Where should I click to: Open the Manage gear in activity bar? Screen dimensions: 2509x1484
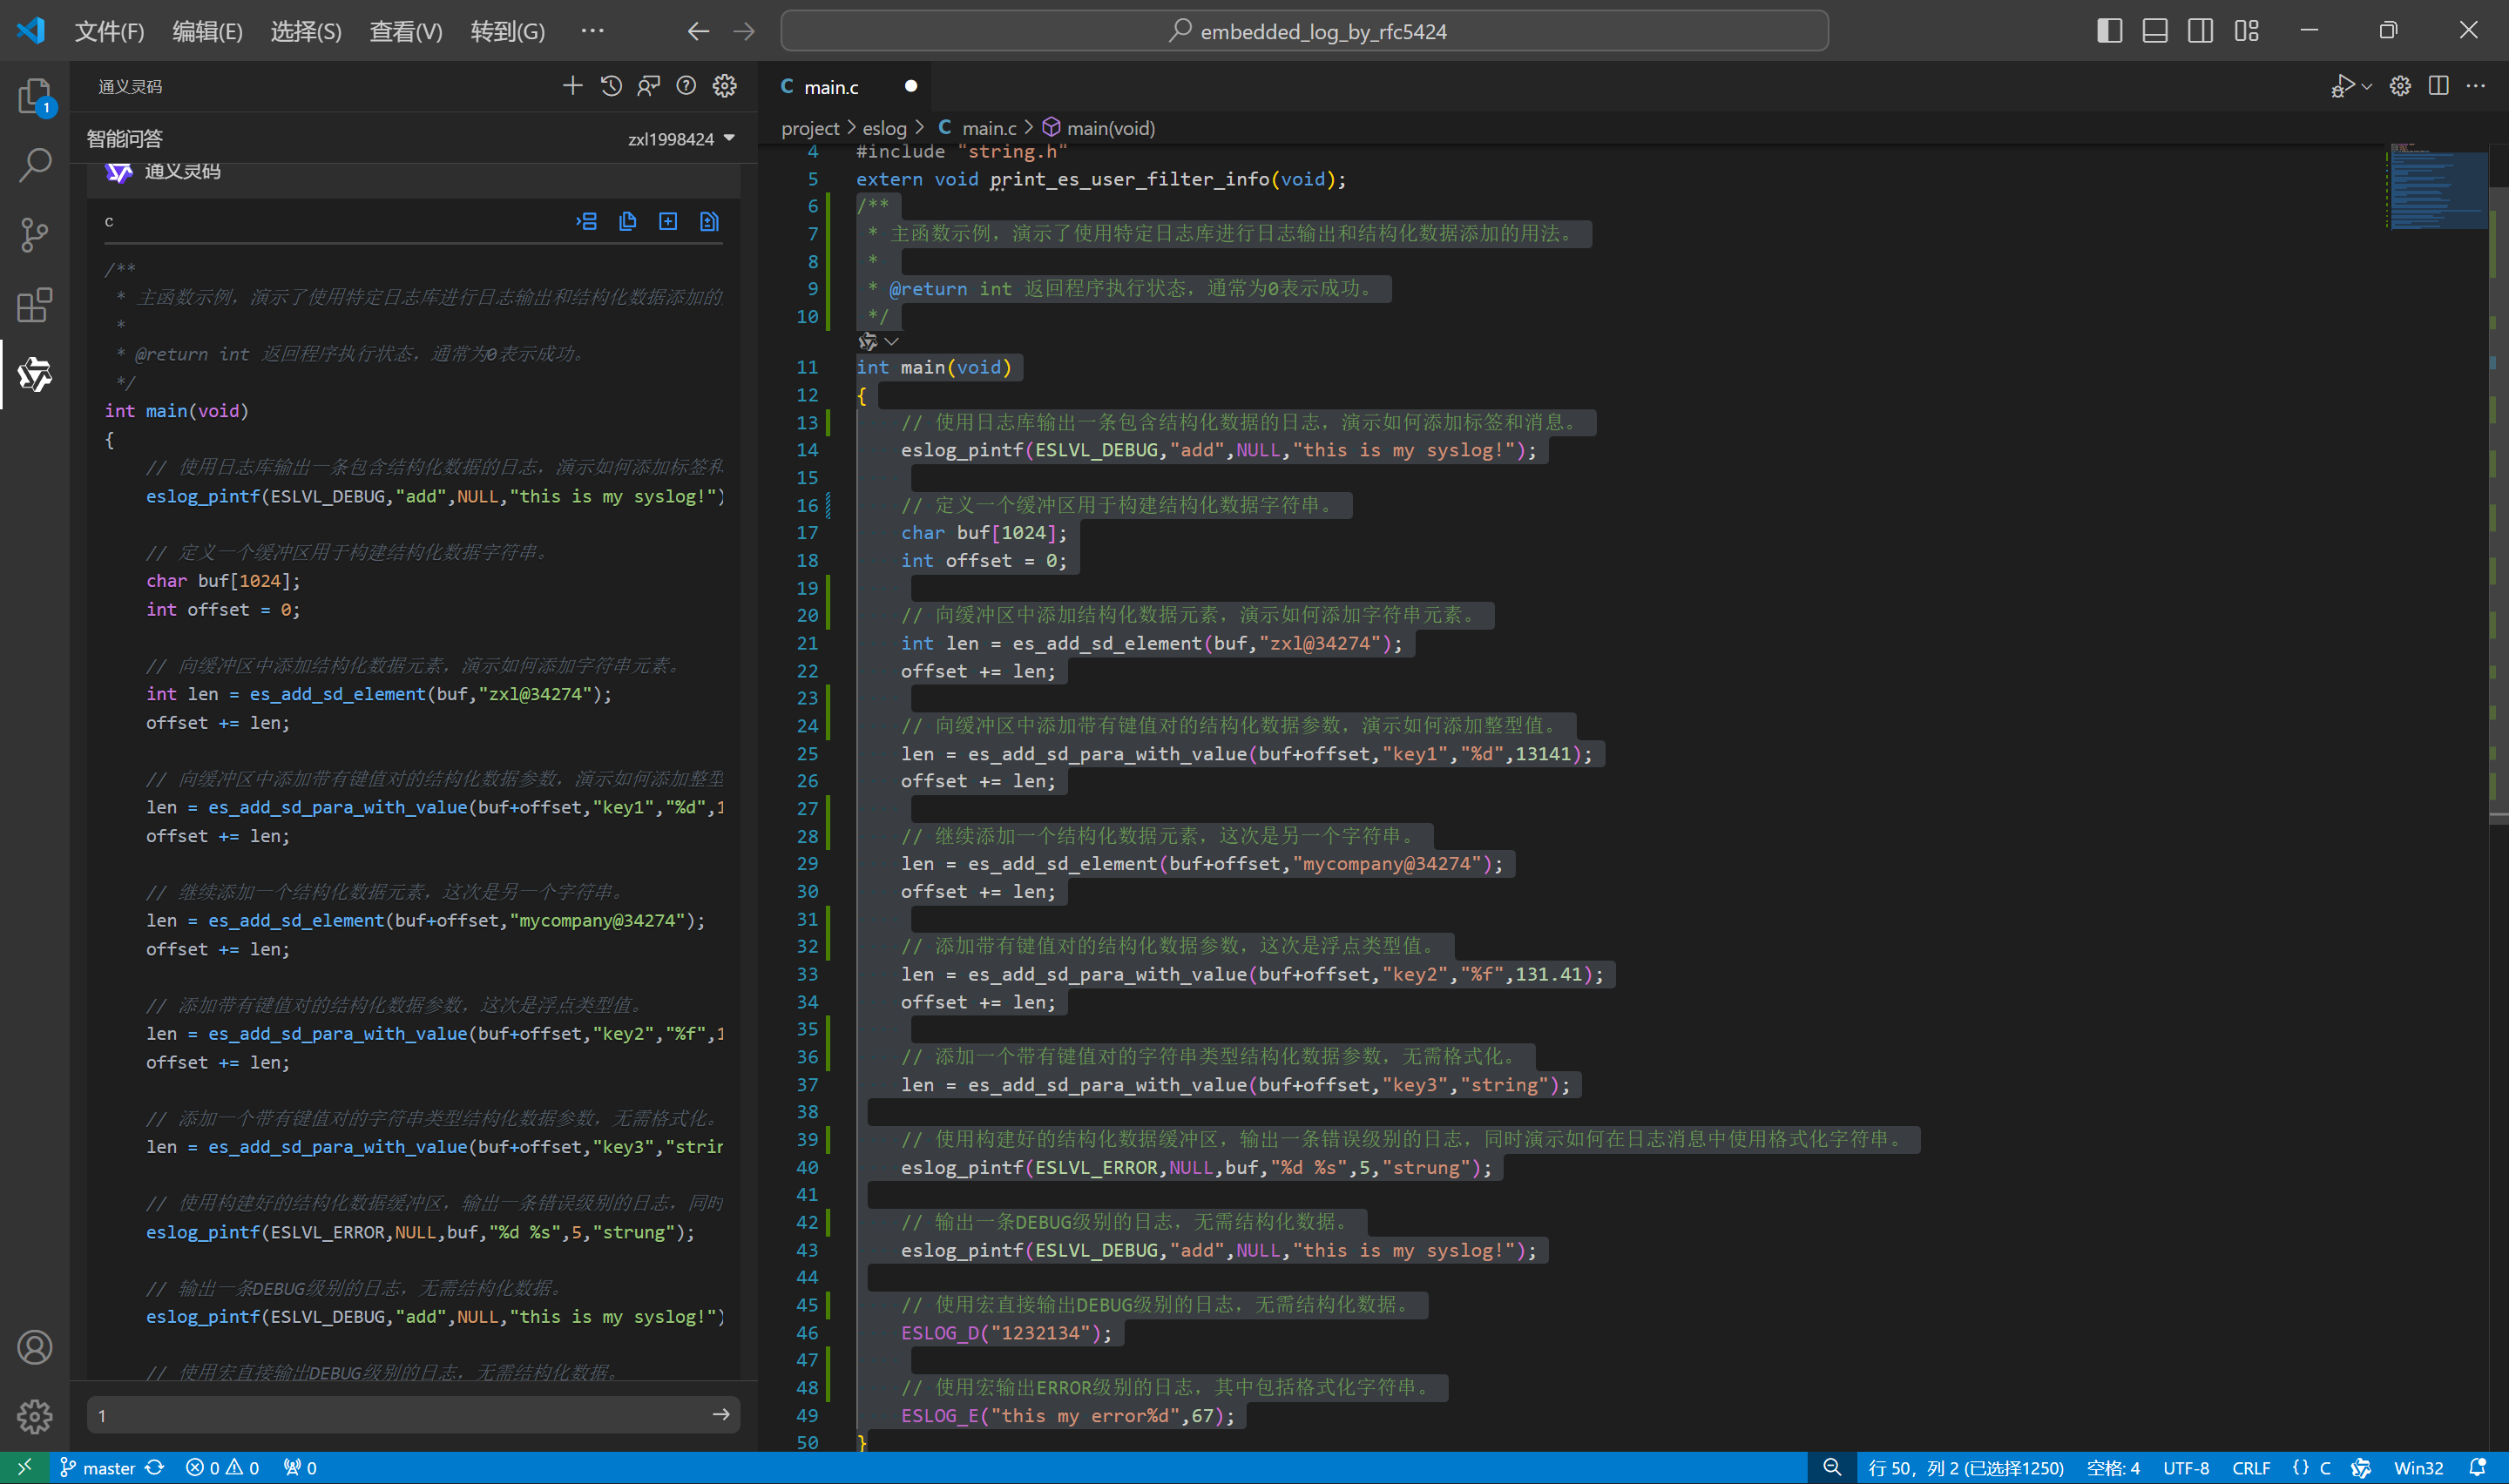click(35, 1416)
